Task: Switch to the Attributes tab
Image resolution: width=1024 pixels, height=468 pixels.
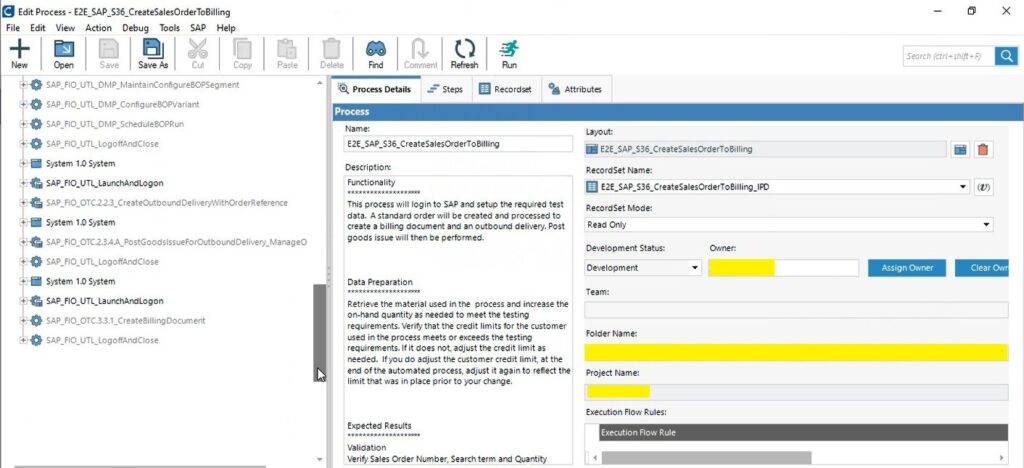Action: (575, 89)
